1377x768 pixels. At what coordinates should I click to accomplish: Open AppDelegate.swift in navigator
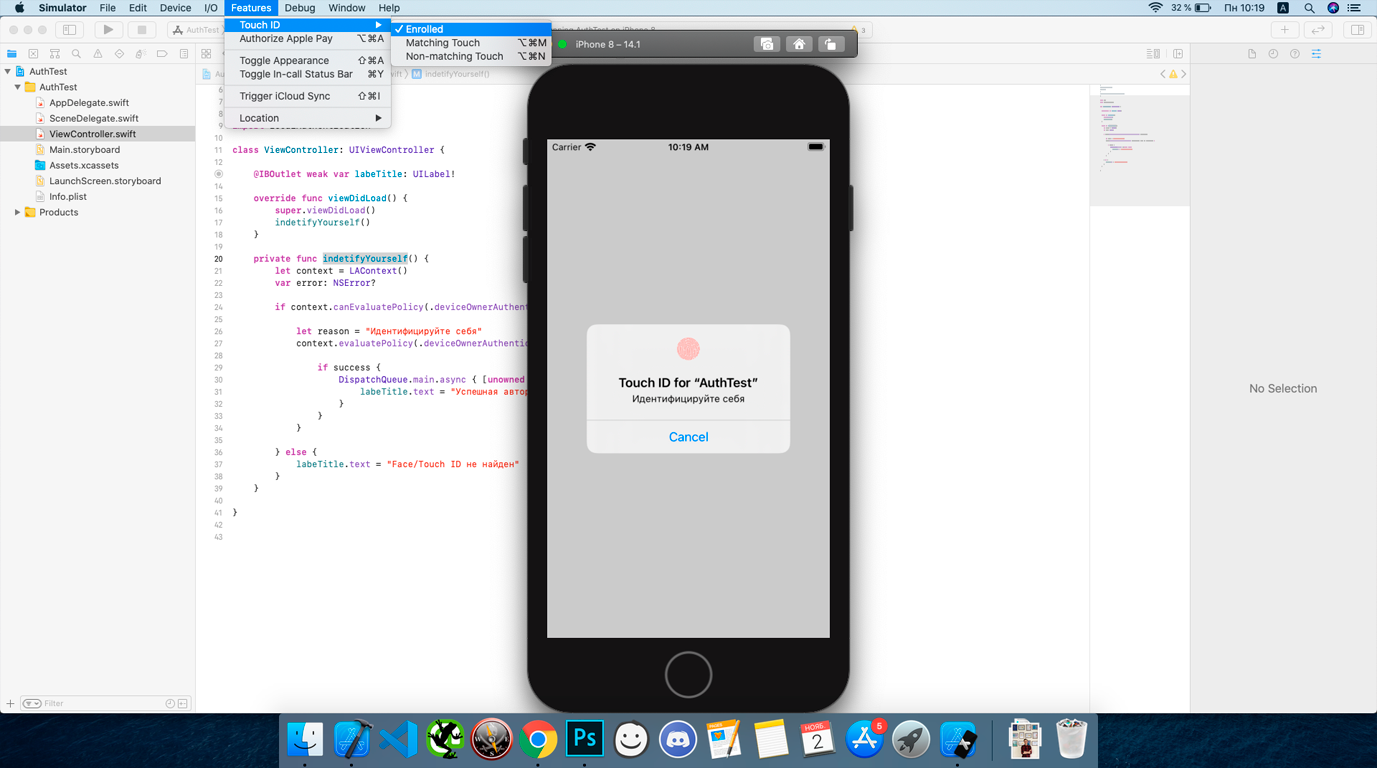coord(89,103)
